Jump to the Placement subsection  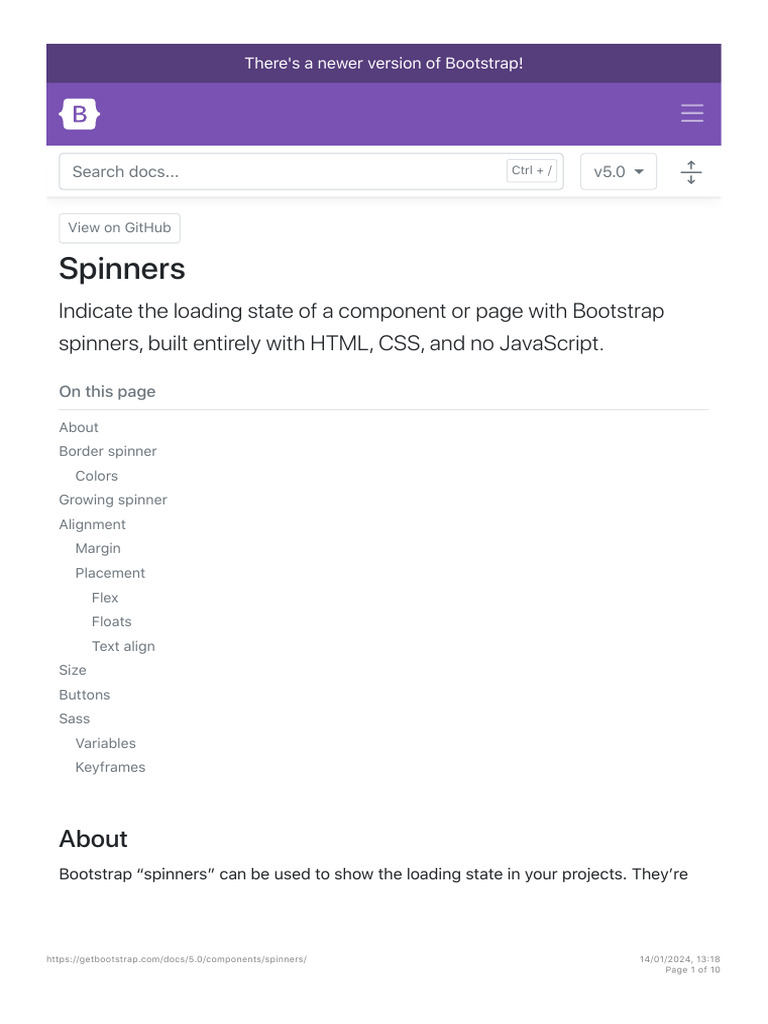(x=110, y=573)
